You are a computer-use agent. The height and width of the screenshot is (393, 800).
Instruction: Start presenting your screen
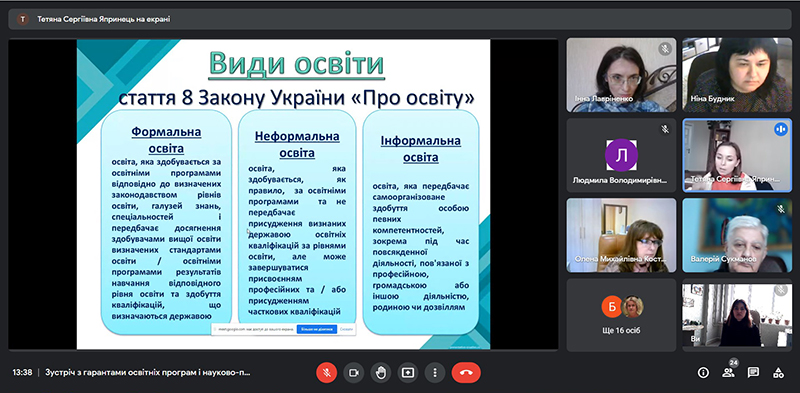(x=408, y=373)
